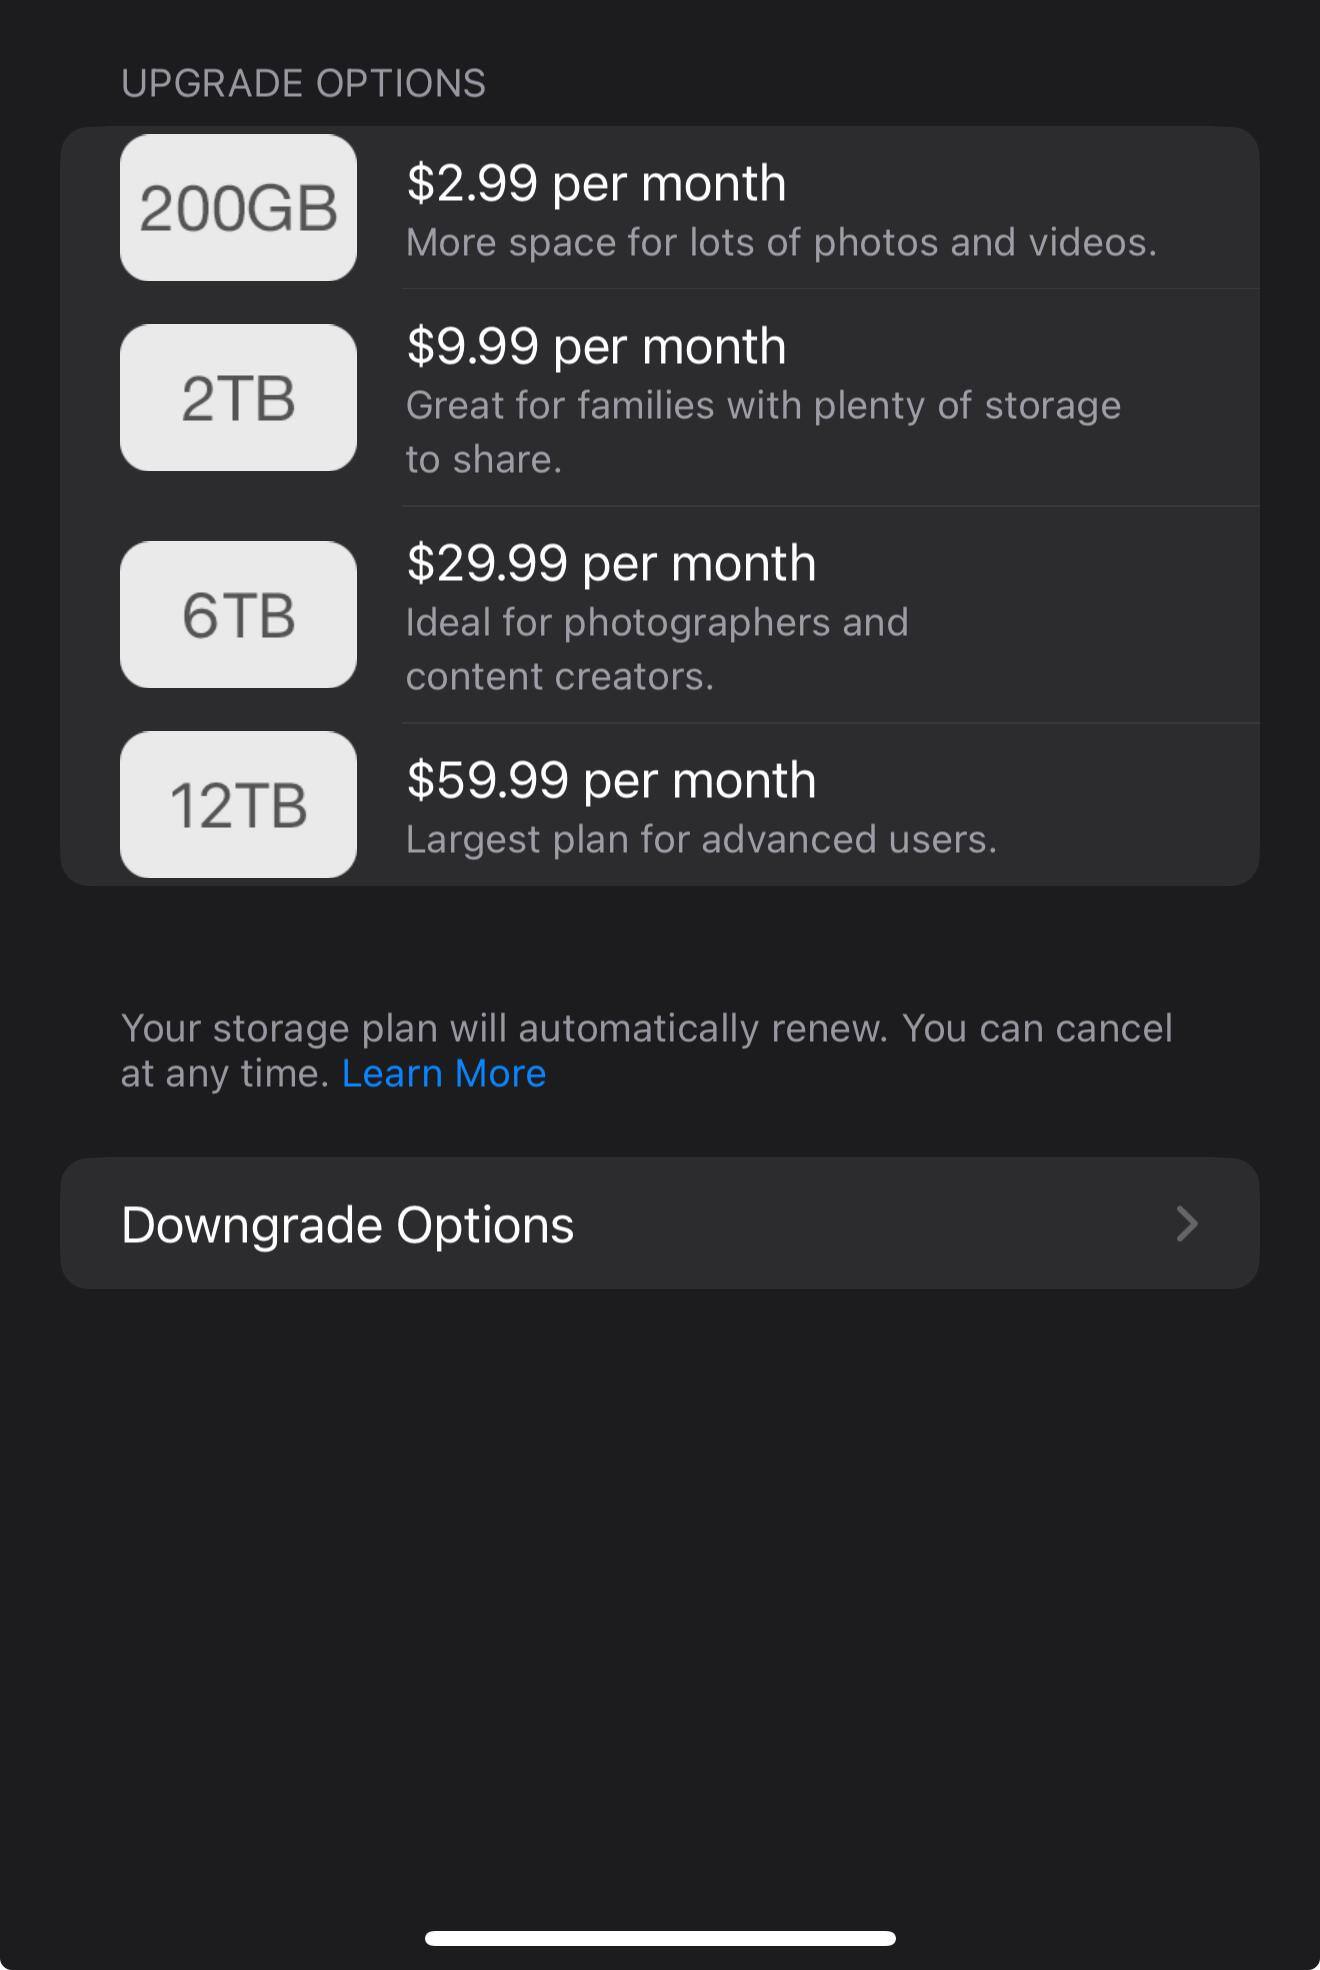Select the $2.99 per month plan
This screenshot has height=1970, width=1320.
596,184
